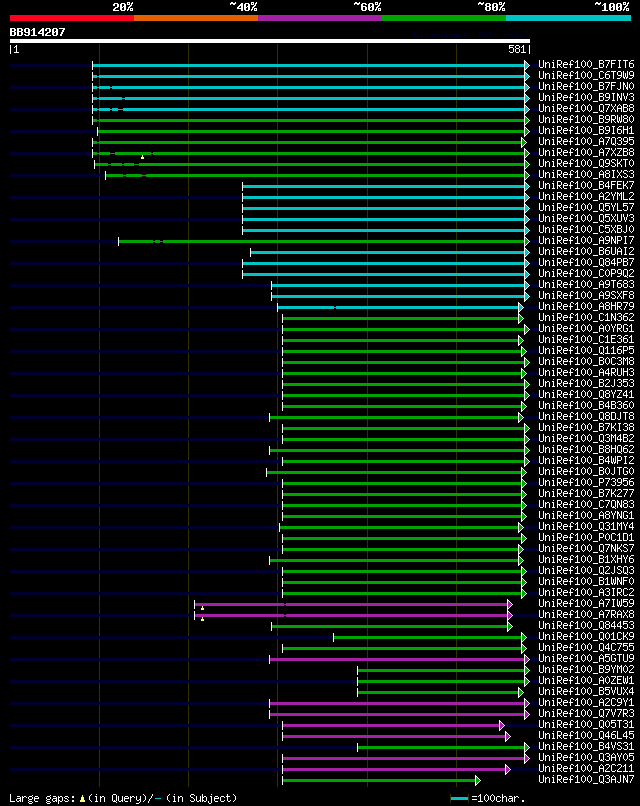Click the arrowhead ending the Q84453 alignment
Viewport: 640px width, 806px height.
tap(510, 627)
